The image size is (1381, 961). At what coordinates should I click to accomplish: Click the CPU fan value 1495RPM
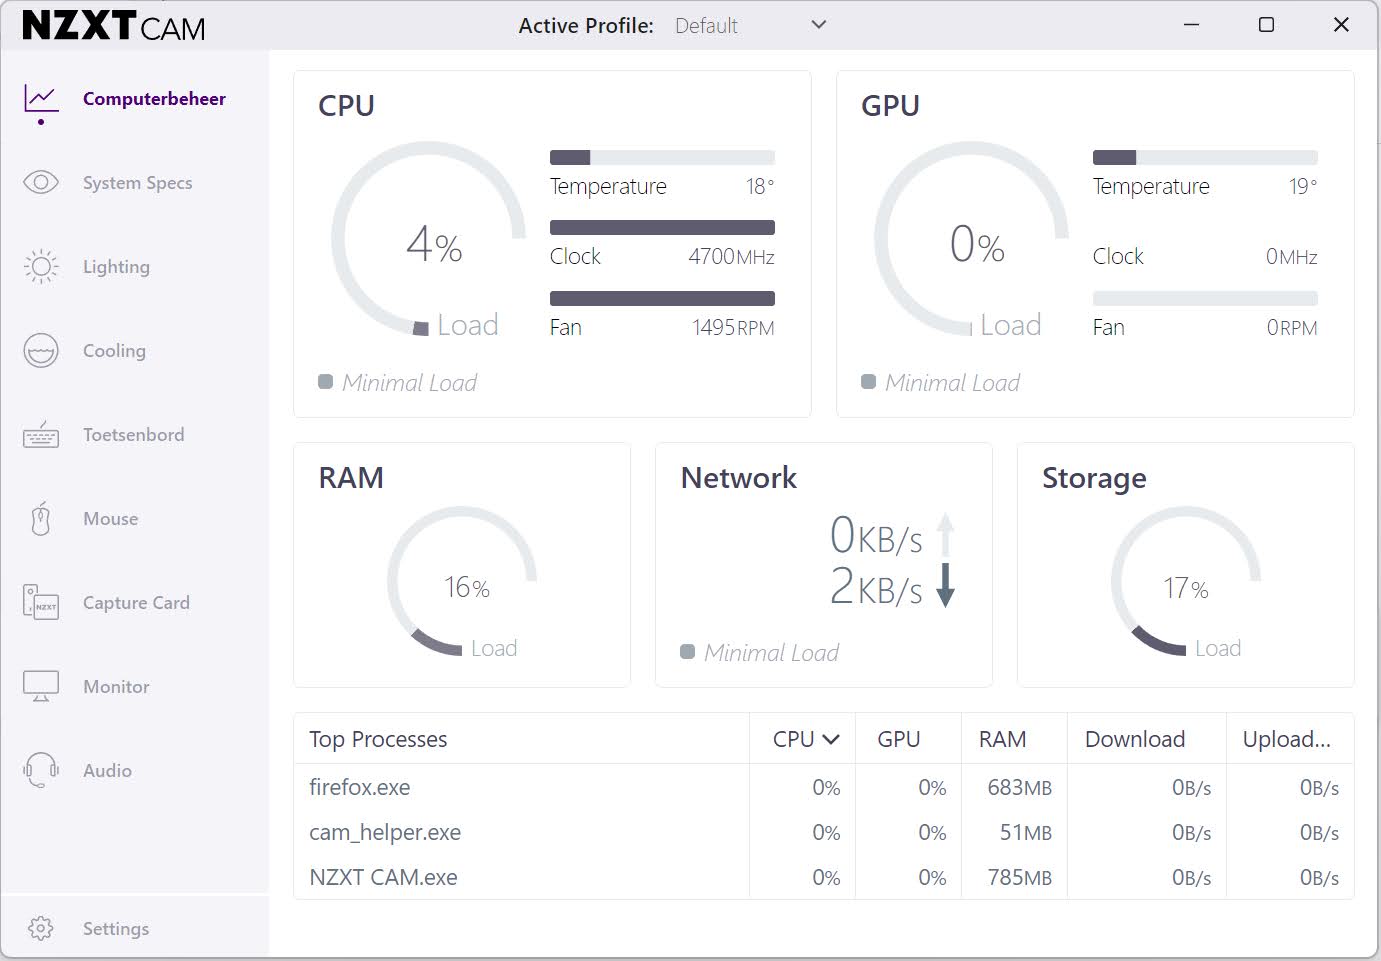coord(733,327)
